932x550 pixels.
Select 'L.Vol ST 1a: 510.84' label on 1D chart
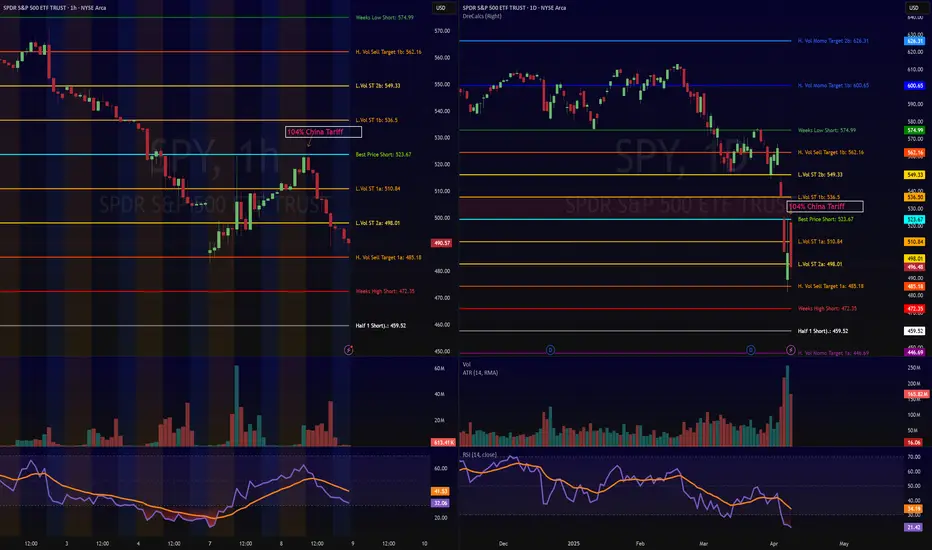[820, 242]
